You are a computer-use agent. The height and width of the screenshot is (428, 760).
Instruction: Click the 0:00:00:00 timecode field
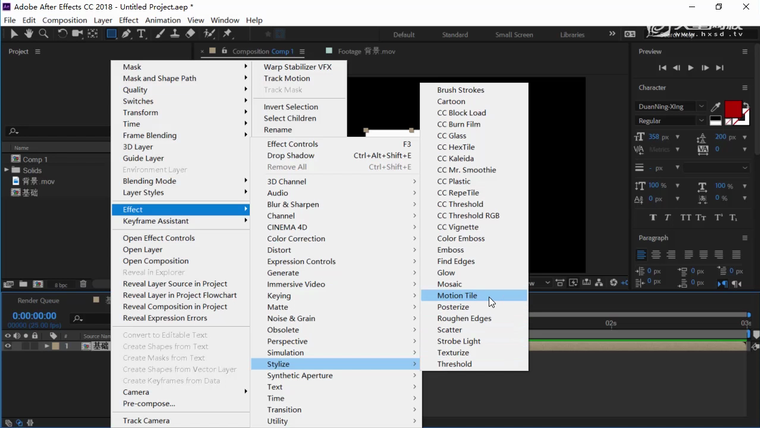point(34,316)
